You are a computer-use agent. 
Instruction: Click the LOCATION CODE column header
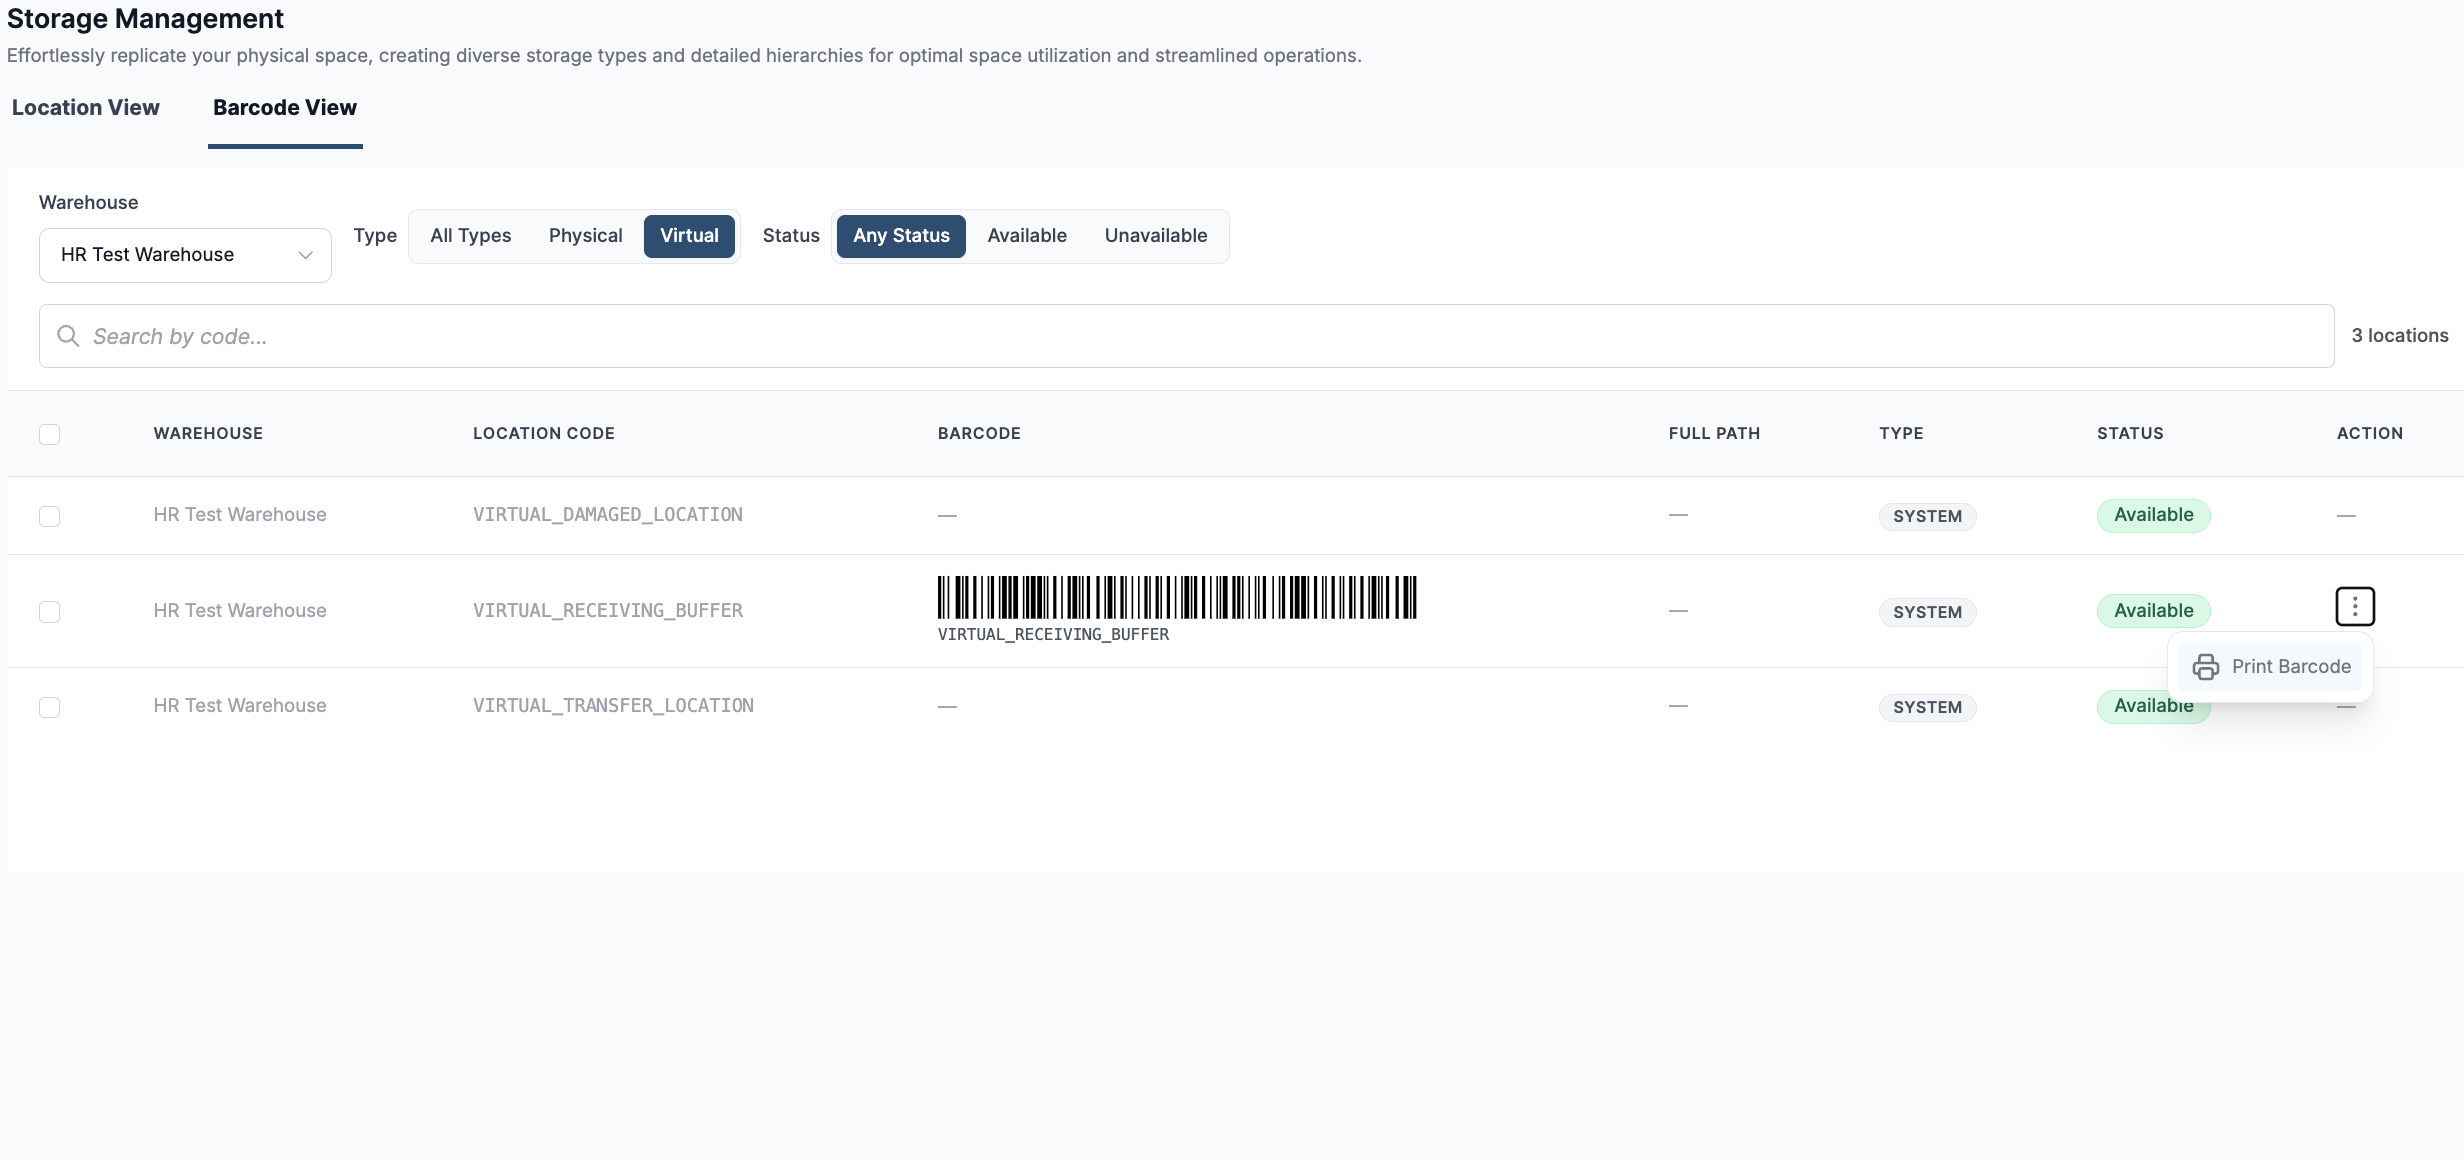pyautogui.click(x=543, y=434)
